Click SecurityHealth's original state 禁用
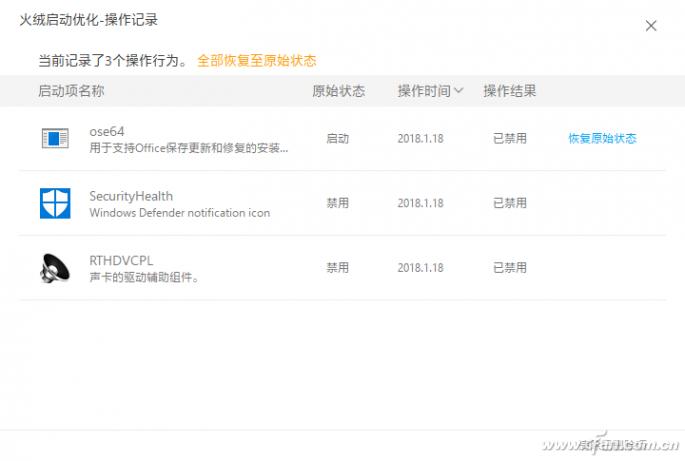The image size is (685, 461). 338,203
